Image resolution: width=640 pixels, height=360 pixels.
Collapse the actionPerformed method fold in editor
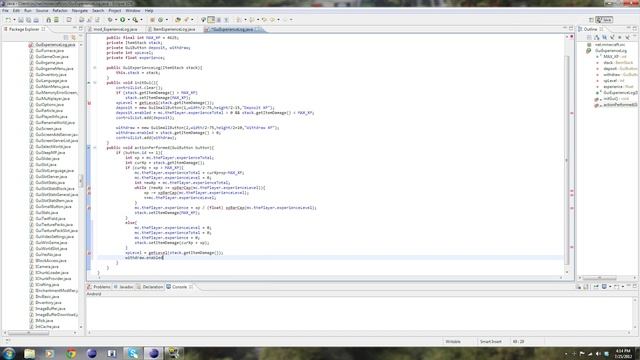point(95,148)
